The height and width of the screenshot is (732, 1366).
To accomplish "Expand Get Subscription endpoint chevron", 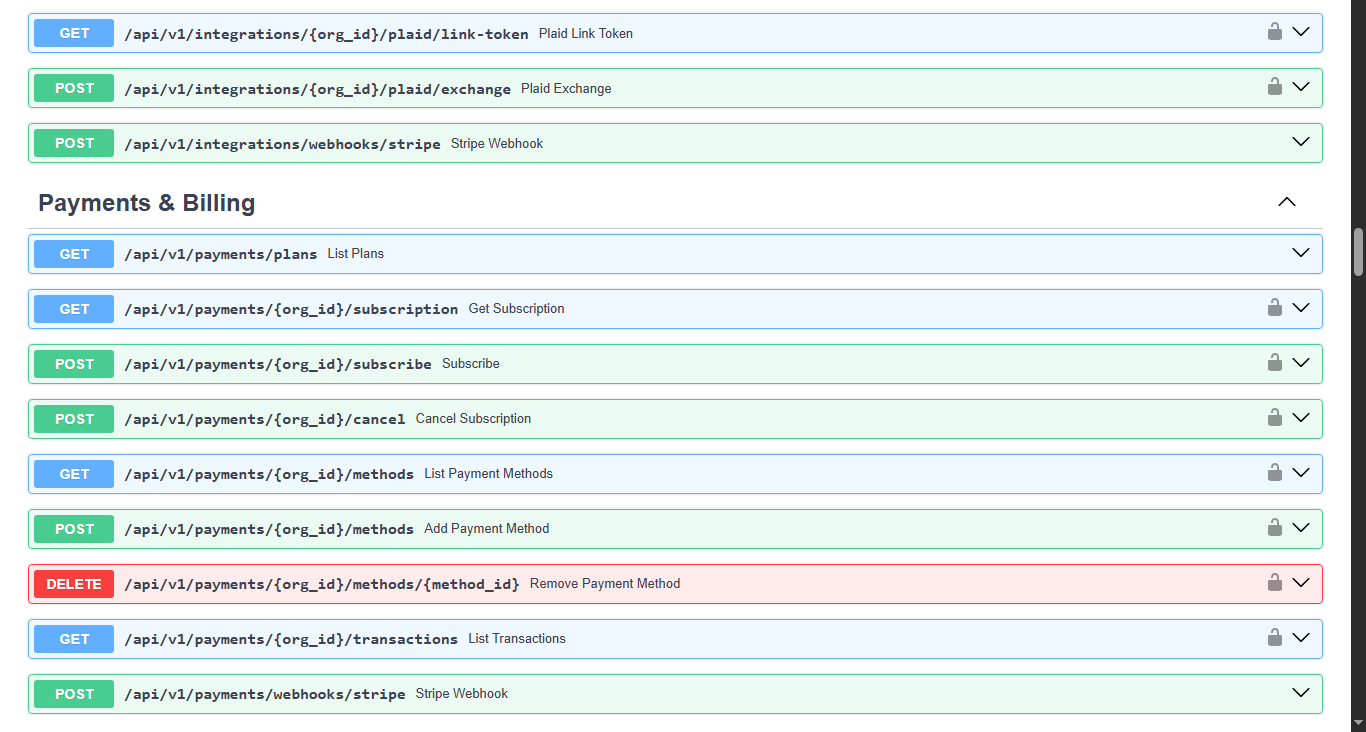I will pyautogui.click(x=1301, y=308).
